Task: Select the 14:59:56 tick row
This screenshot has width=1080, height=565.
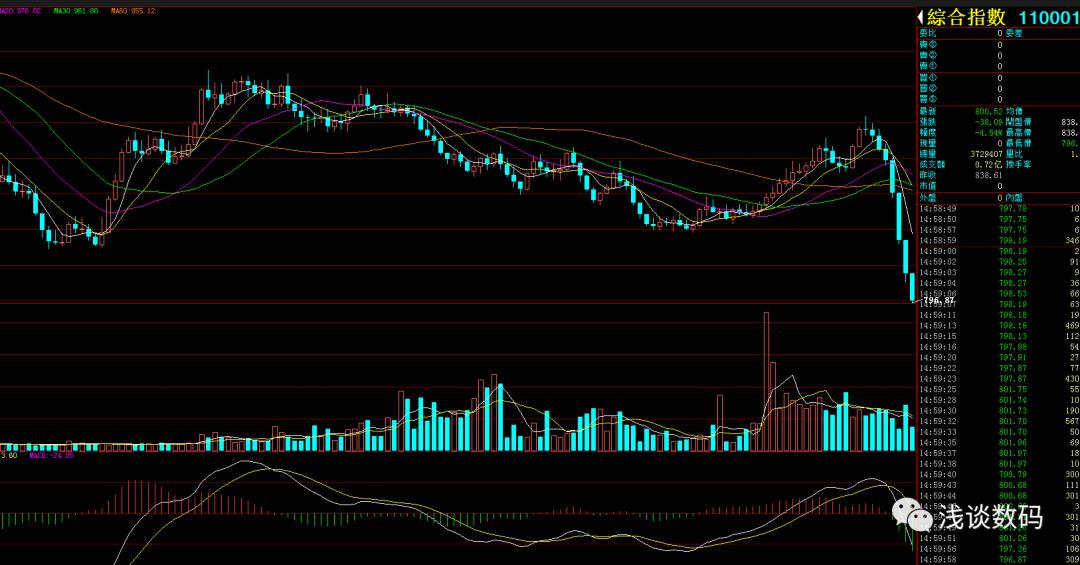Action: coord(999,549)
